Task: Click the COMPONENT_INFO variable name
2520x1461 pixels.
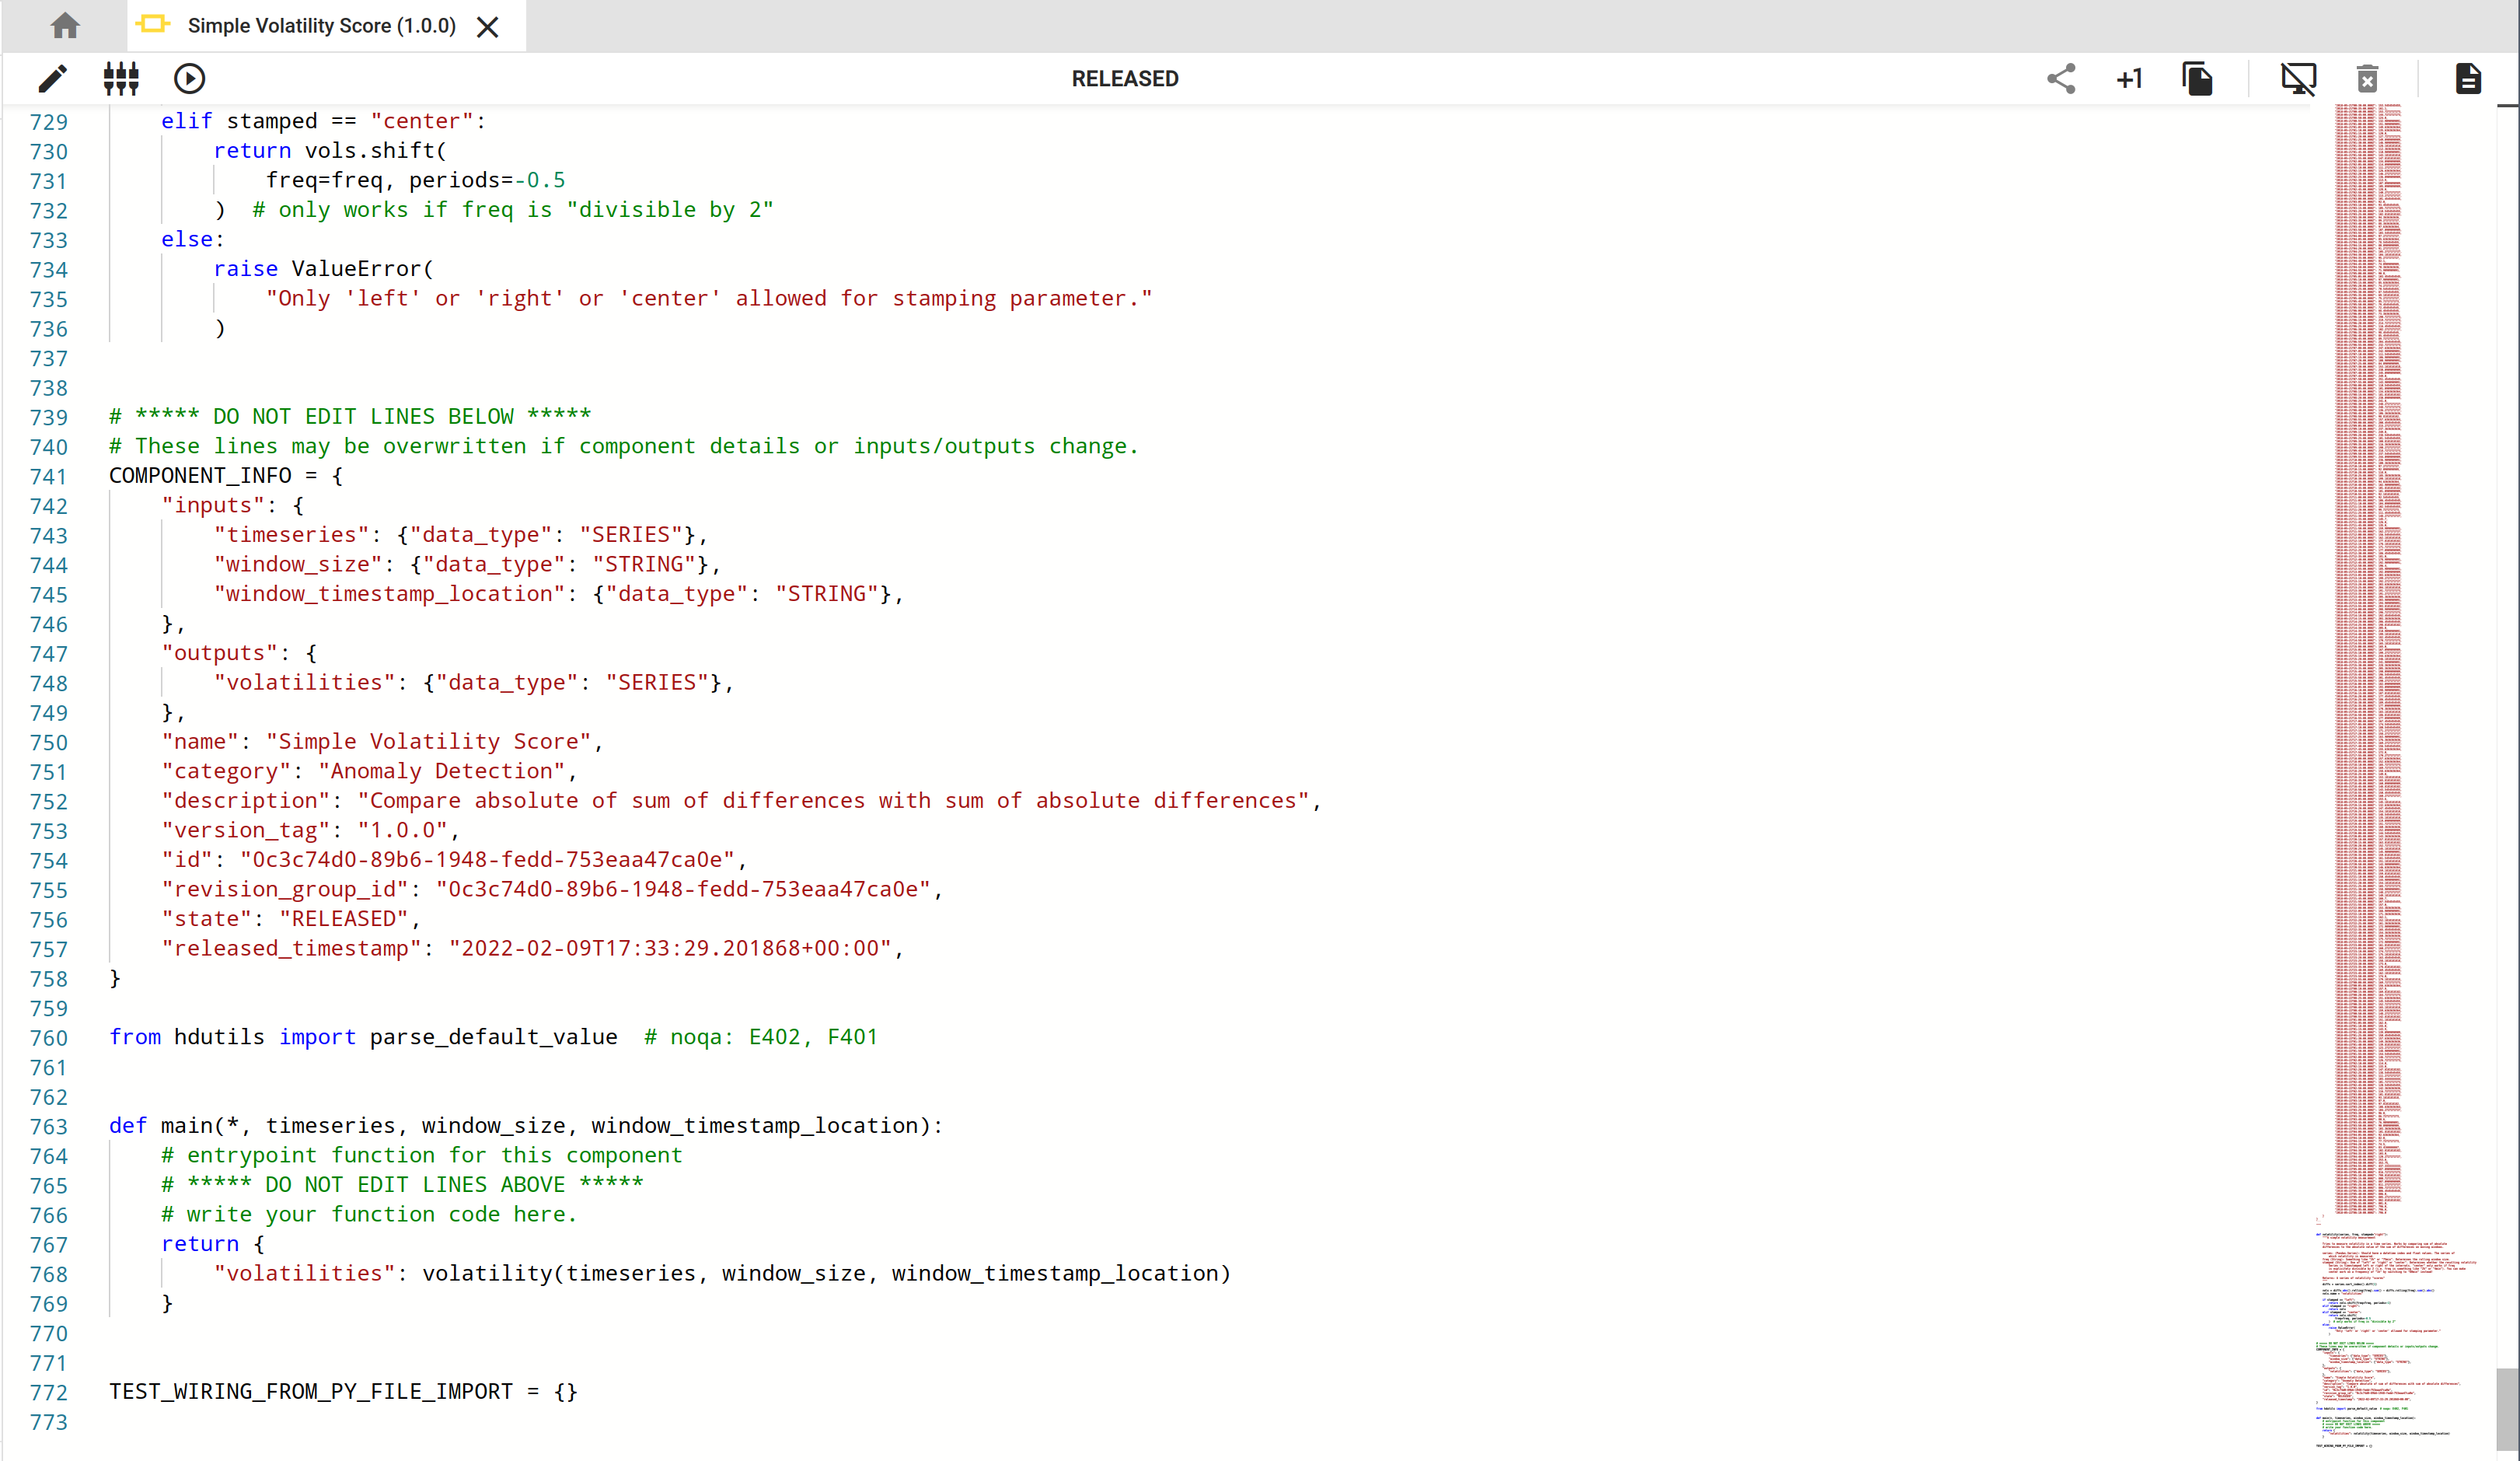Action: (x=200, y=476)
